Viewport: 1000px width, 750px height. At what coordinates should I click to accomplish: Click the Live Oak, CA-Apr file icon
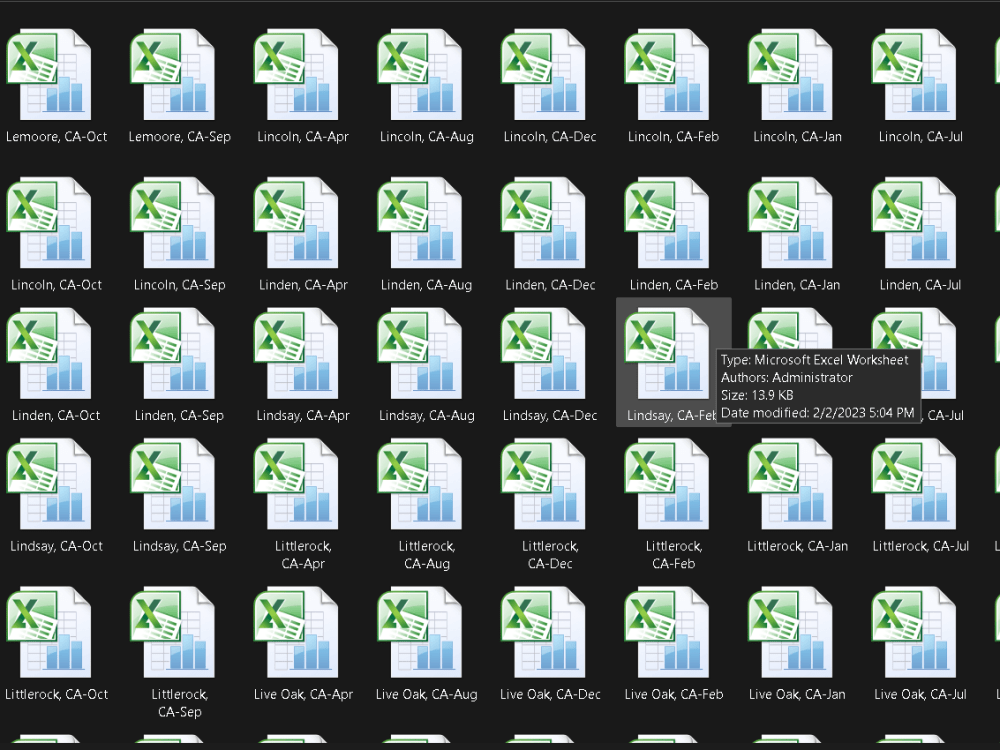tap(297, 633)
